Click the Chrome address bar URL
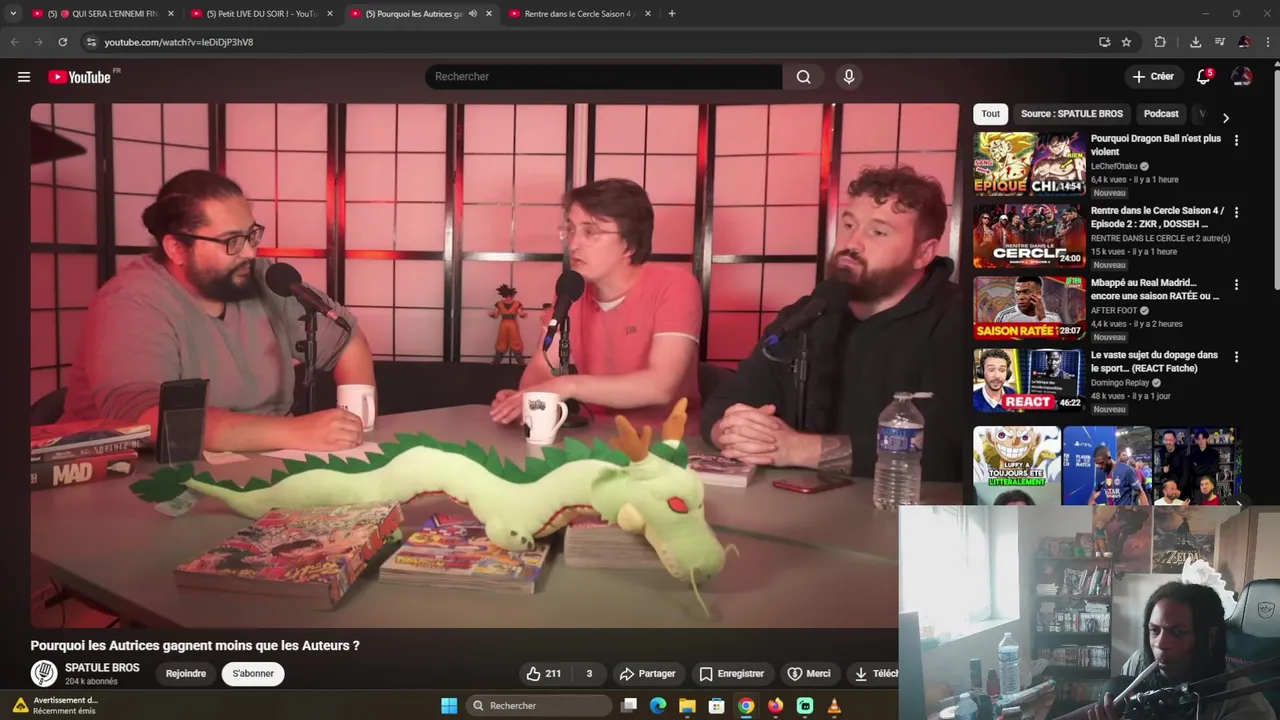The image size is (1280, 720). (x=179, y=42)
